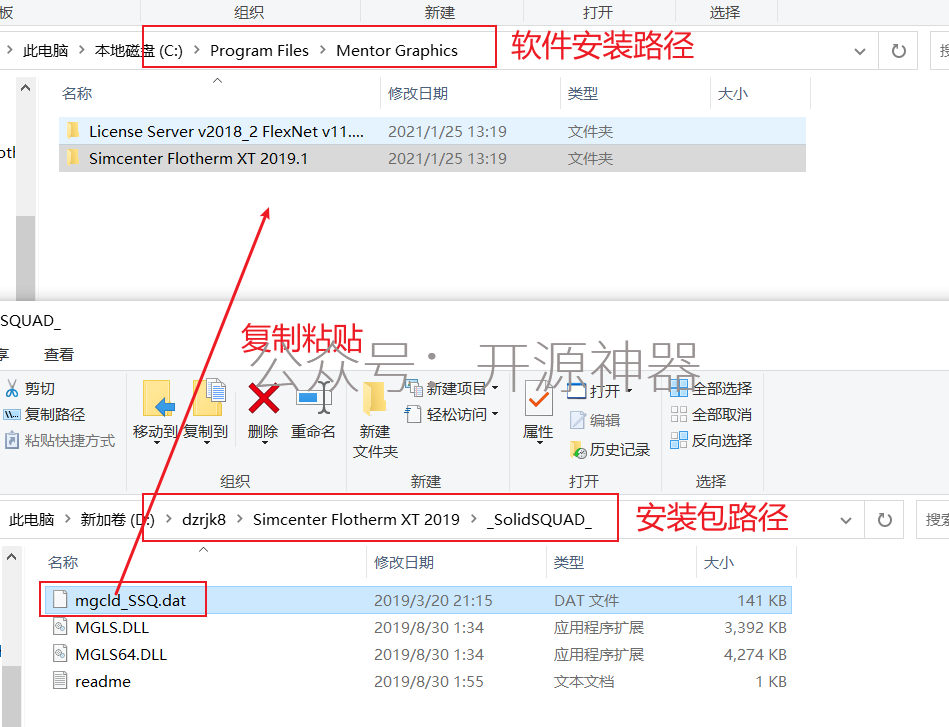Screen dimensions: 949x727
Task: Click Select none (全部取消) icon
Action: pyautogui.click(x=678, y=415)
